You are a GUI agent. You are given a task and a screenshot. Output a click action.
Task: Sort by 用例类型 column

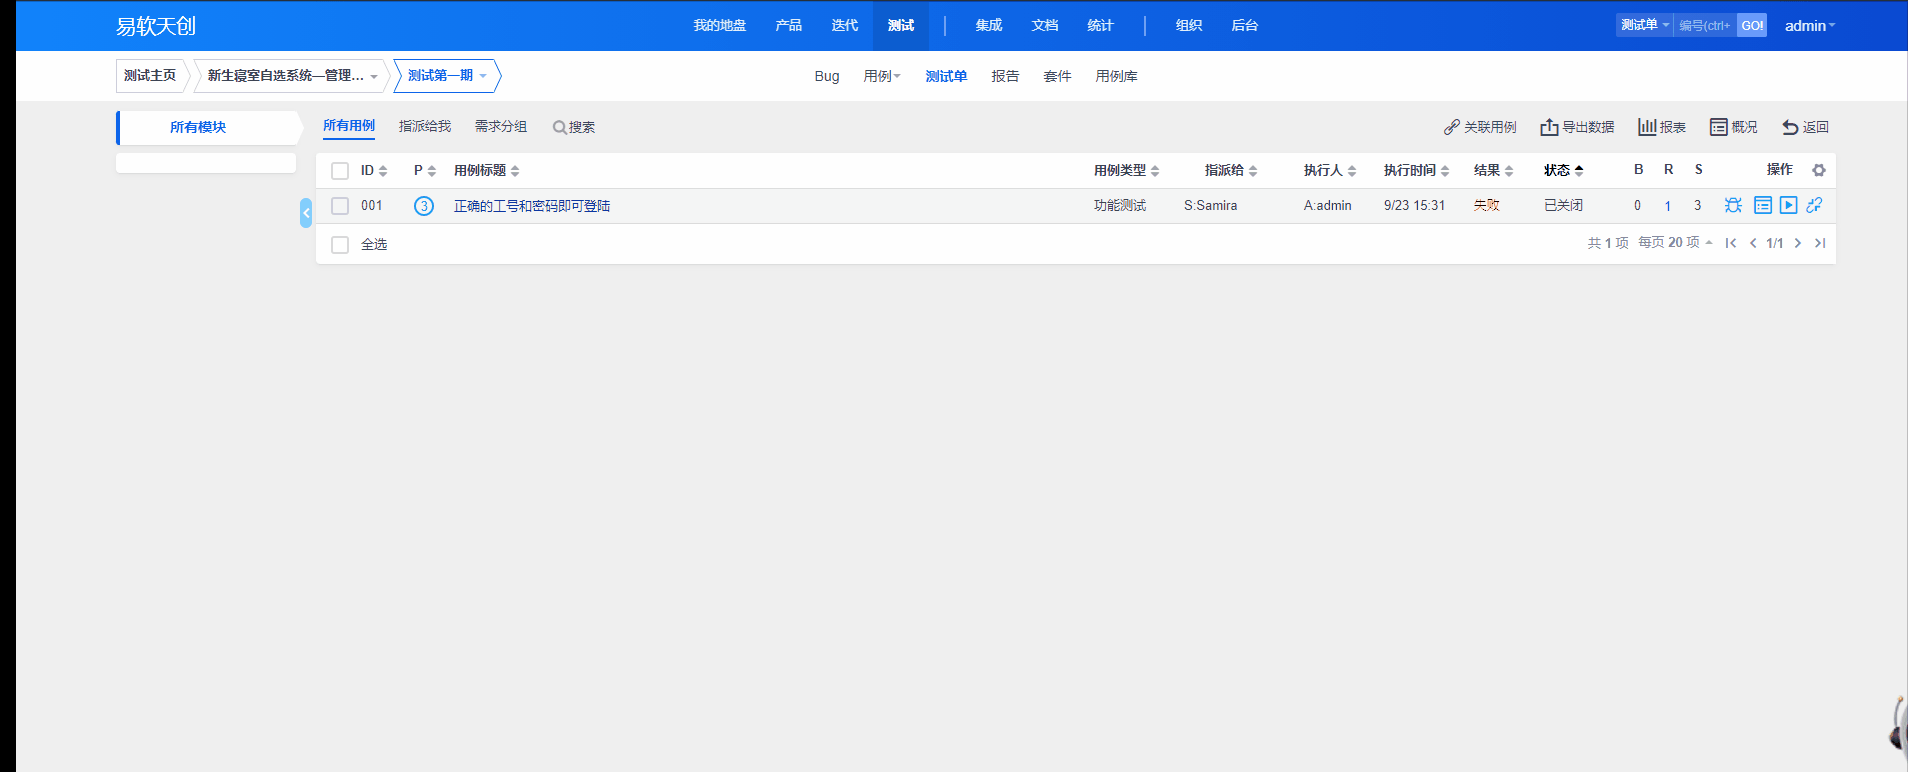(1127, 171)
